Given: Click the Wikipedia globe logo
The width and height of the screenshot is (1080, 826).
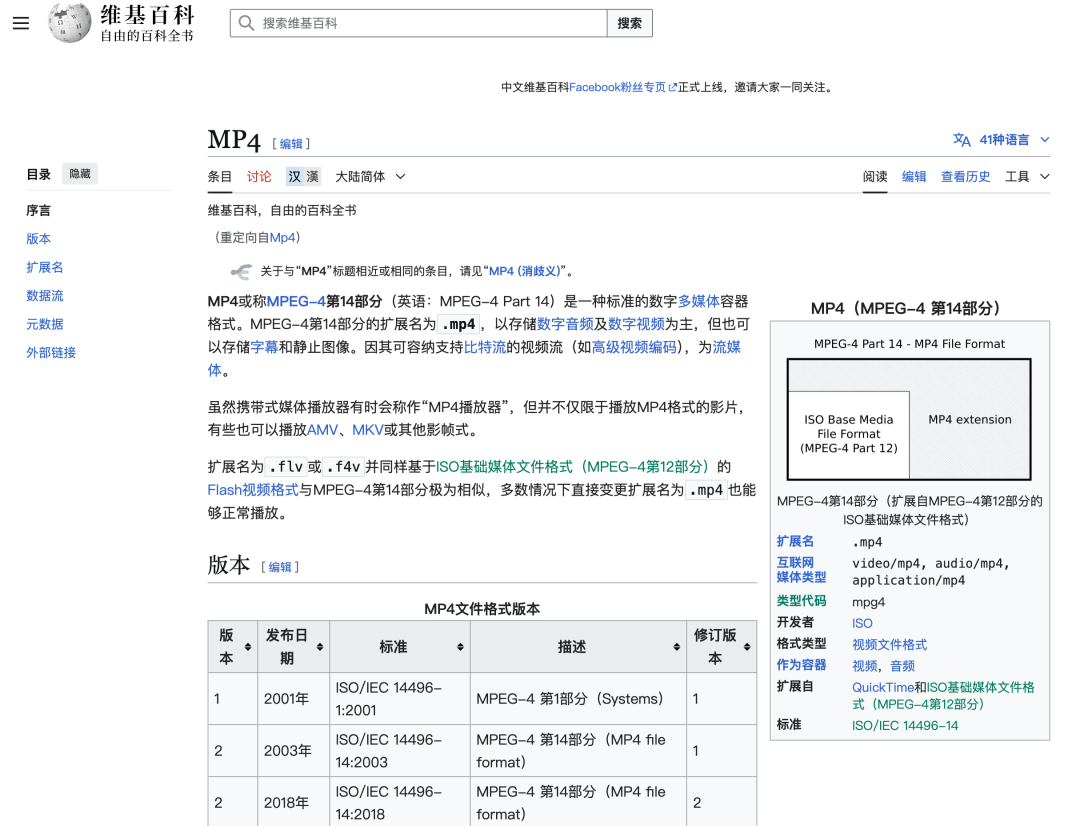Looking at the screenshot, I should 70,23.
